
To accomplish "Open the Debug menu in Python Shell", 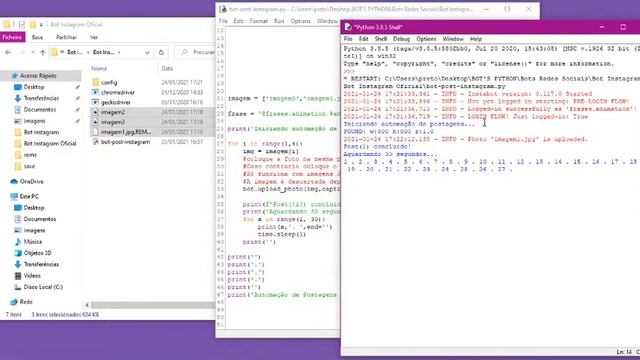I will pos(401,39).
